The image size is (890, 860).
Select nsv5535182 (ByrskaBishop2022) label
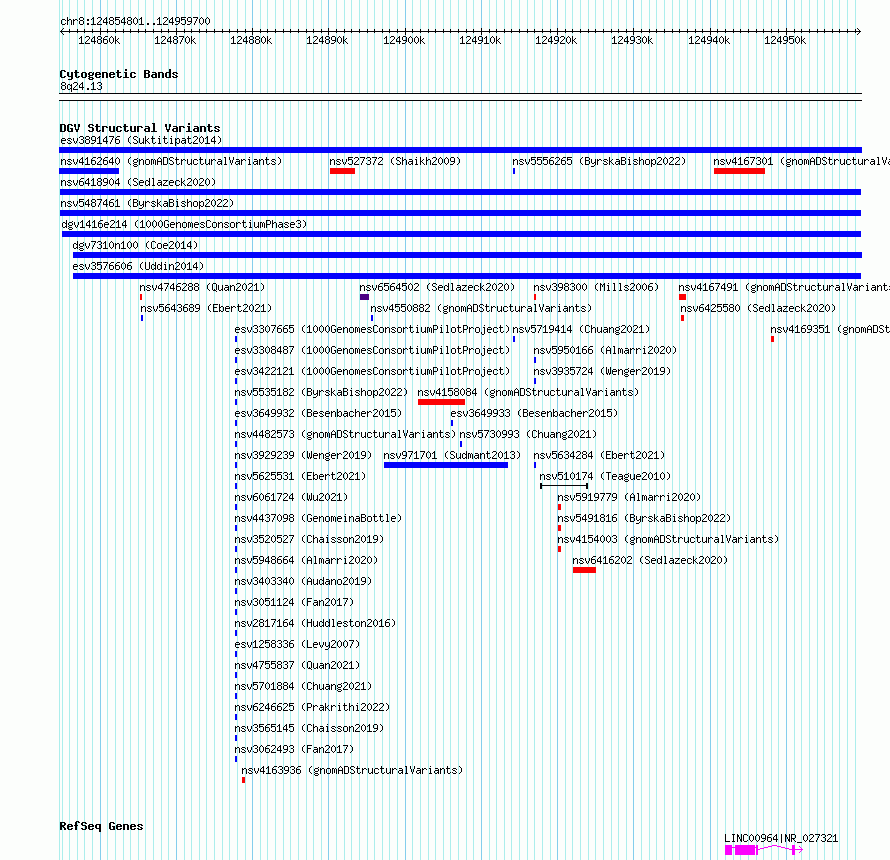tap(321, 392)
